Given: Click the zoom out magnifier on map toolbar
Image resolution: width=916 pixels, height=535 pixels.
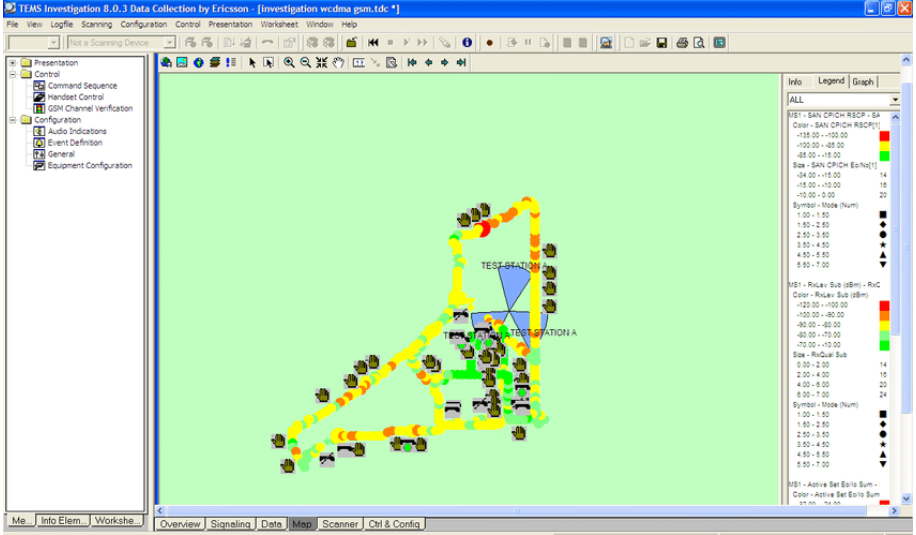Looking at the screenshot, I should 305,62.
